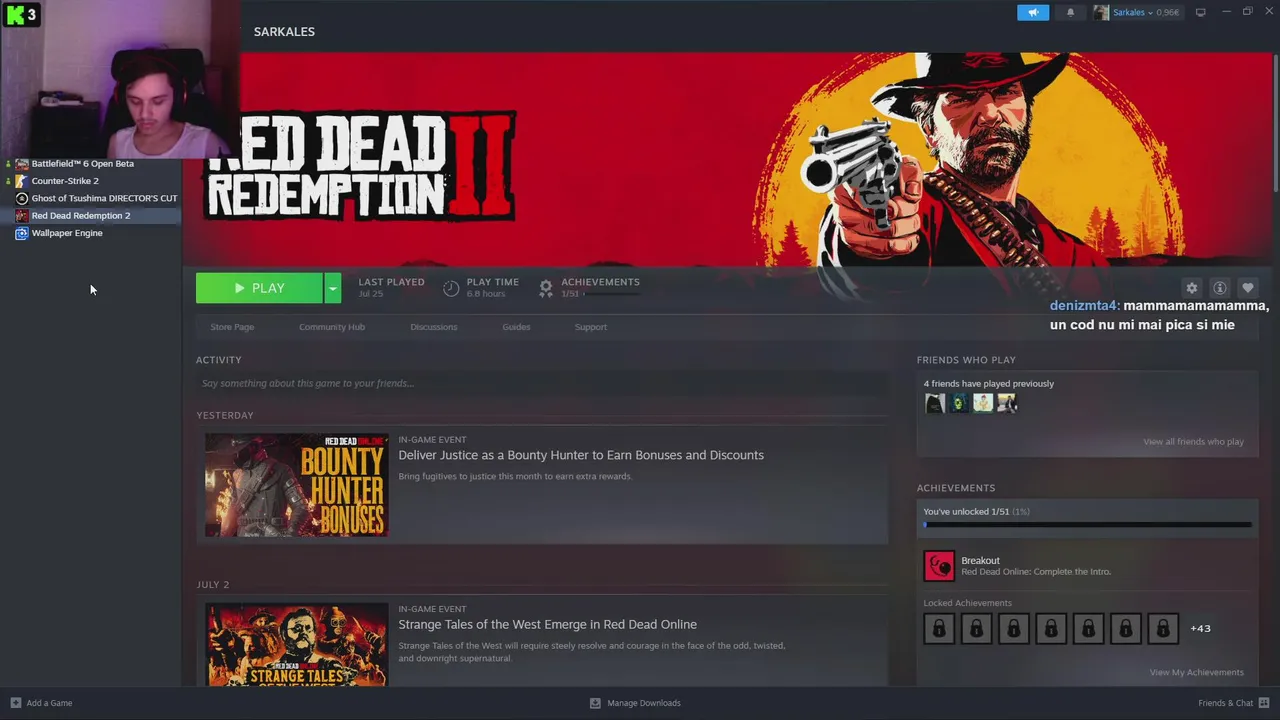The width and height of the screenshot is (1280, 720).
Task: Click the Sarkales profile avatar
Action: tap(1101, 12)
